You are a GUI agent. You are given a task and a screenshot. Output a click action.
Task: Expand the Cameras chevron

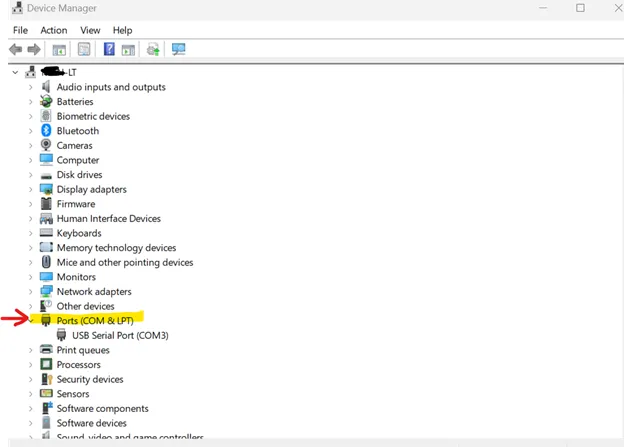tap(31, 146)
